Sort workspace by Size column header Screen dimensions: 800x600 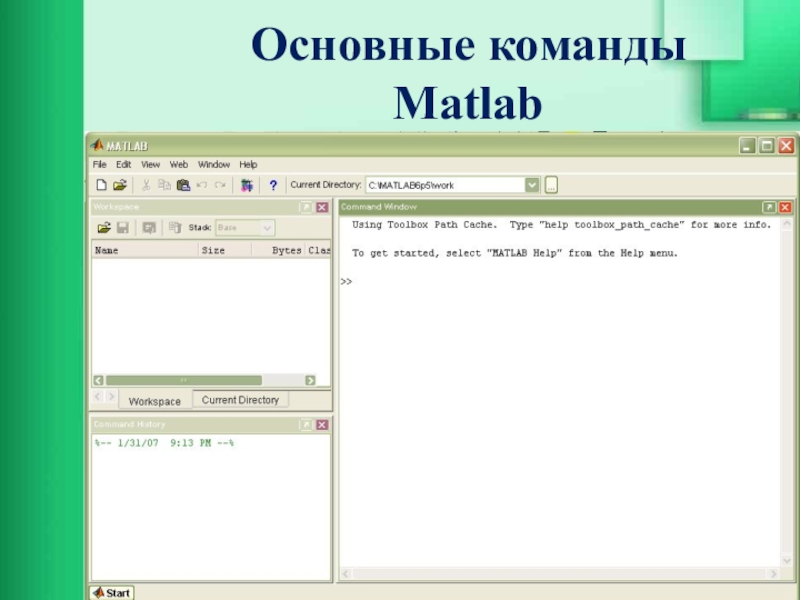pyautogui.click(x=225, y=250)
